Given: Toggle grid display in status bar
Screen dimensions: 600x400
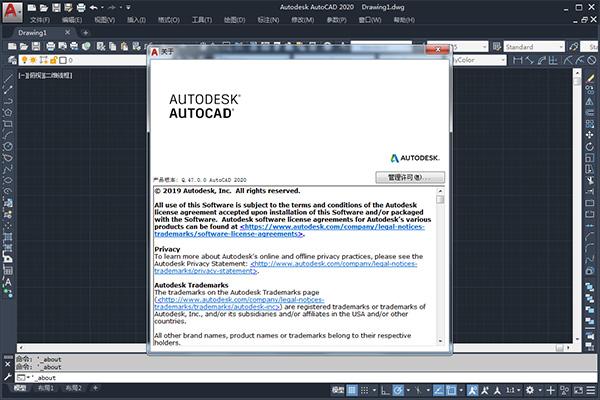Looking at the screenshot, I should click(352, 390).
